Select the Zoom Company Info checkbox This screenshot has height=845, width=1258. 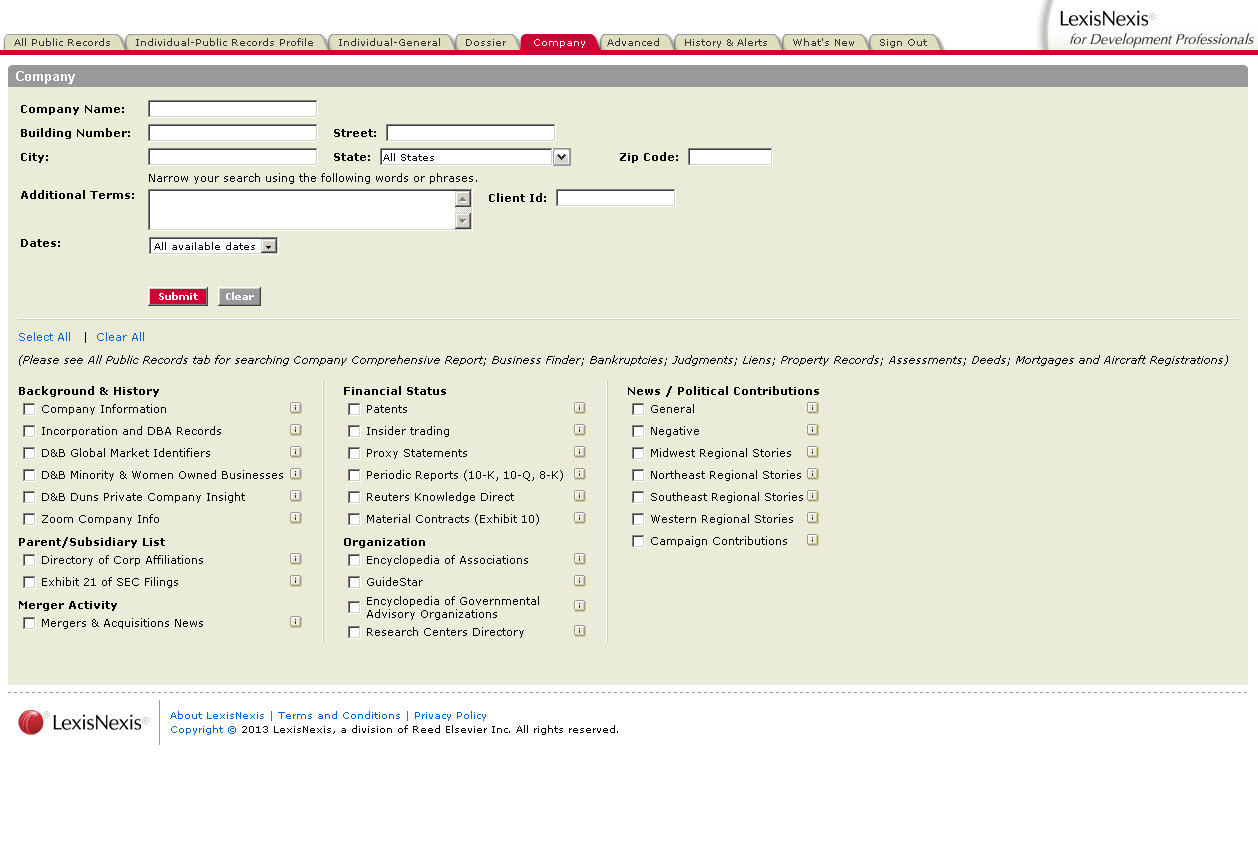29,519
